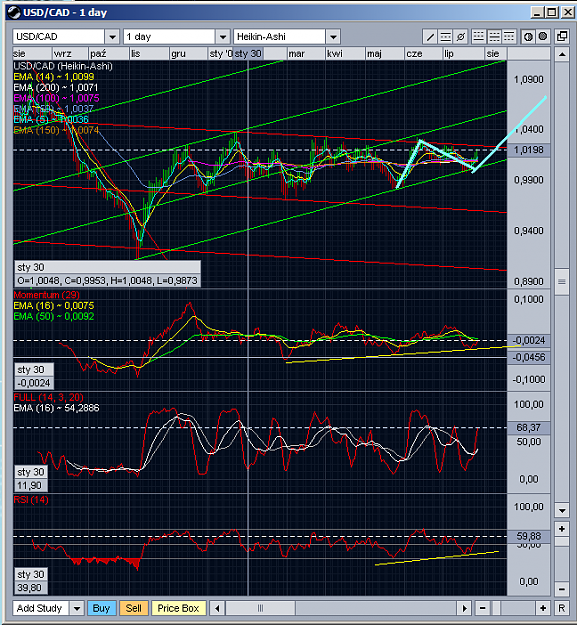Click the 1 day interval field

pos(169,37)
